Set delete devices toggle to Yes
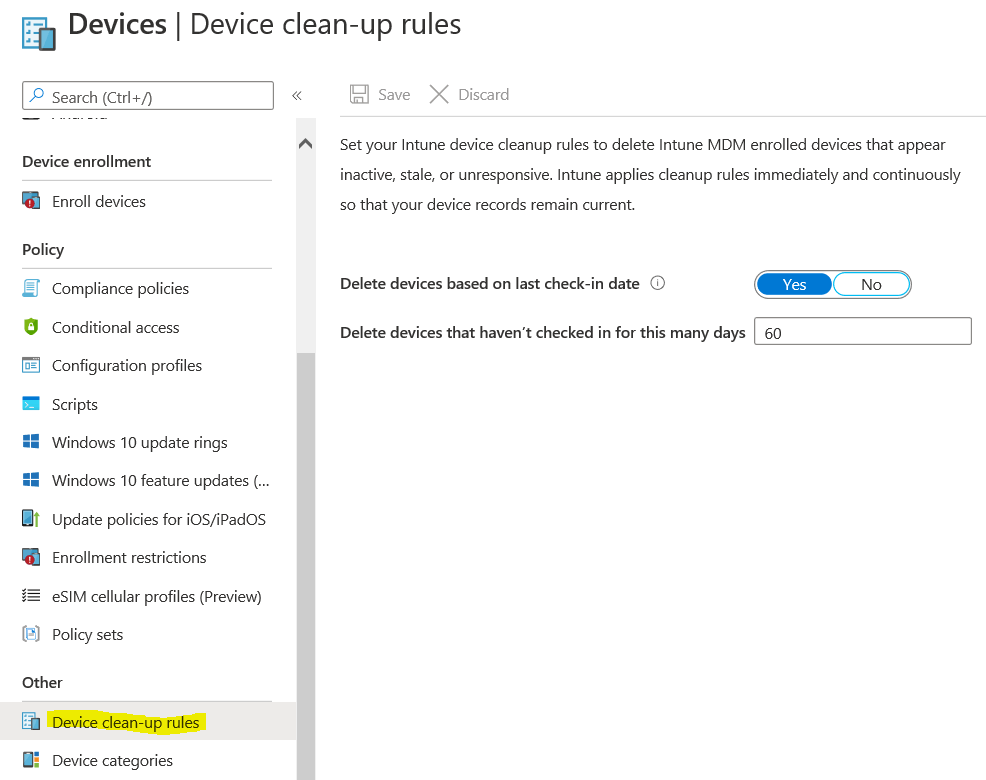 794,284
